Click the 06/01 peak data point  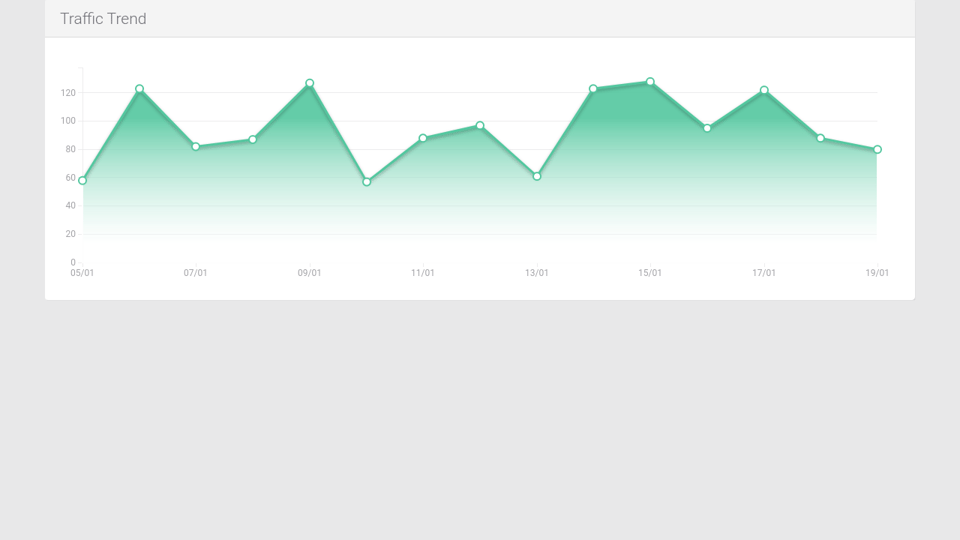pos(140,89)
